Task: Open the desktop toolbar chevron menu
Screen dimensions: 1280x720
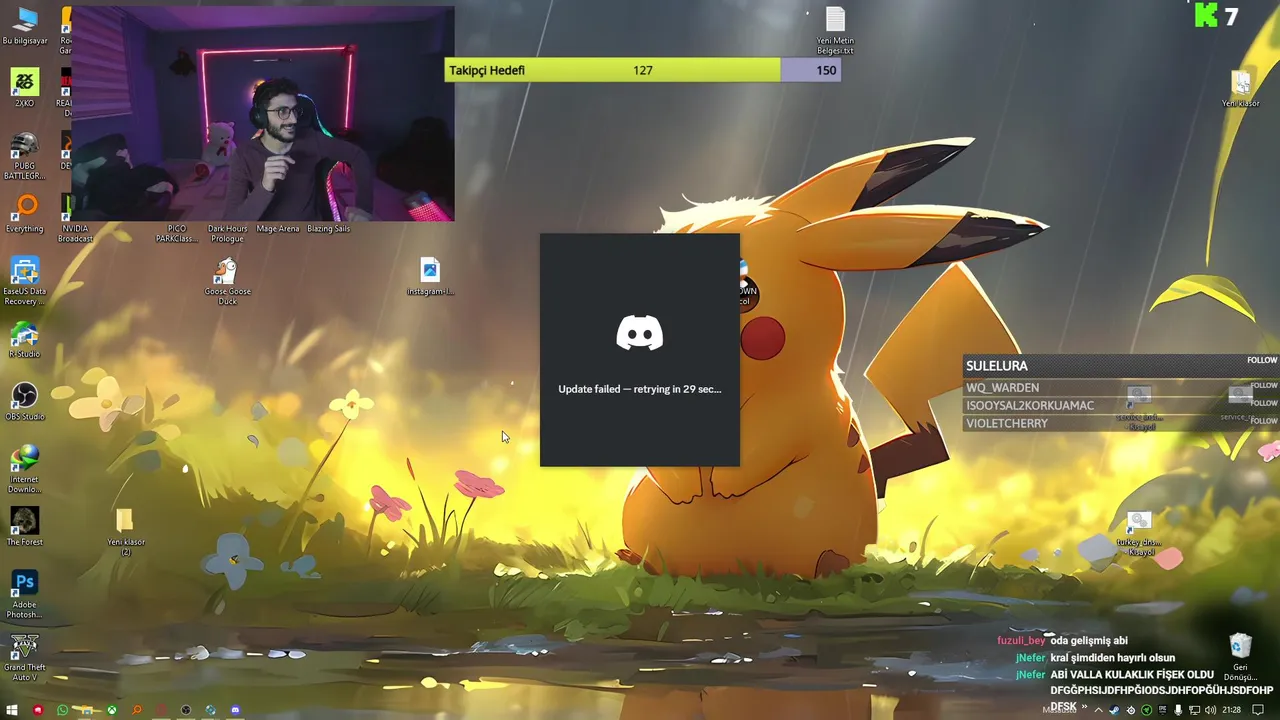Action: [x=1084, y=706]
